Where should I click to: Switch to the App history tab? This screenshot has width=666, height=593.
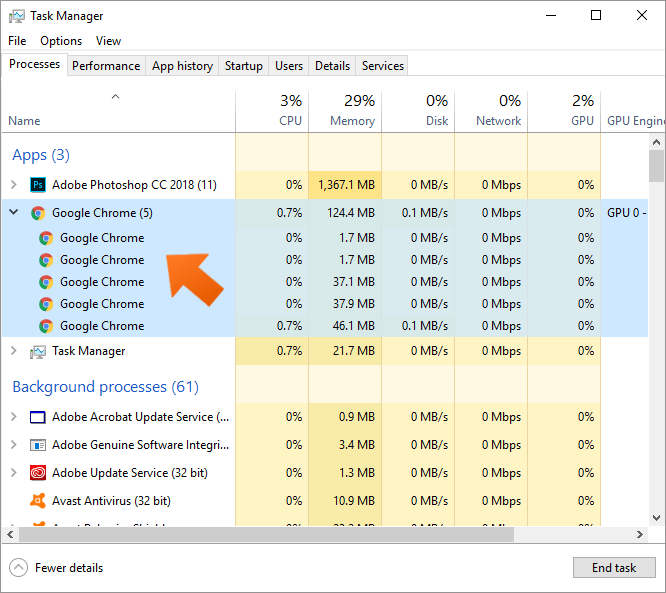(x=182, y=66)
